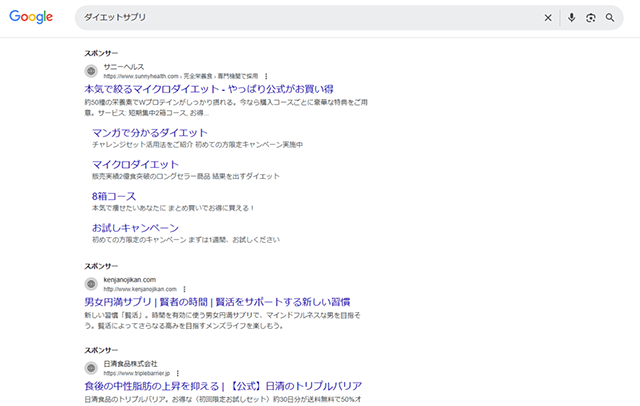Start voice search with microphone icon
This screenshot has width=640, height=406.
click(571, 18)
